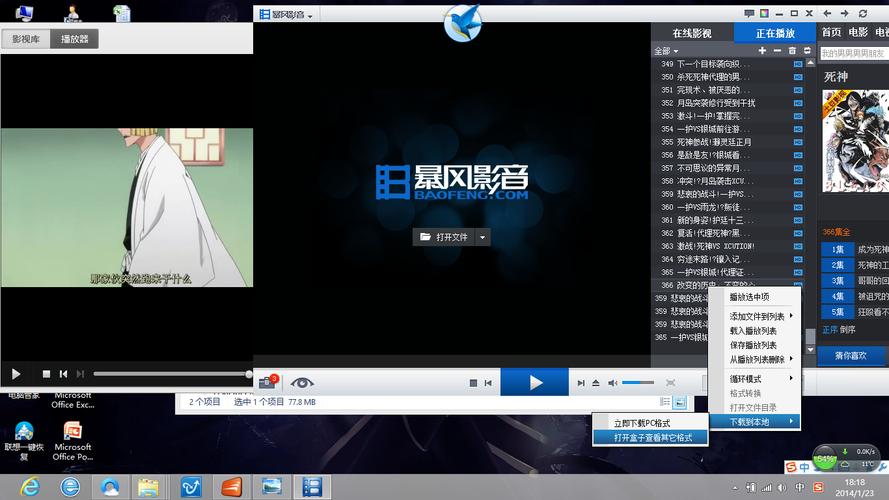Open the 死神 poster thumbnail
The height and width of the screenshot is (500, 889).
pos(856,141)
